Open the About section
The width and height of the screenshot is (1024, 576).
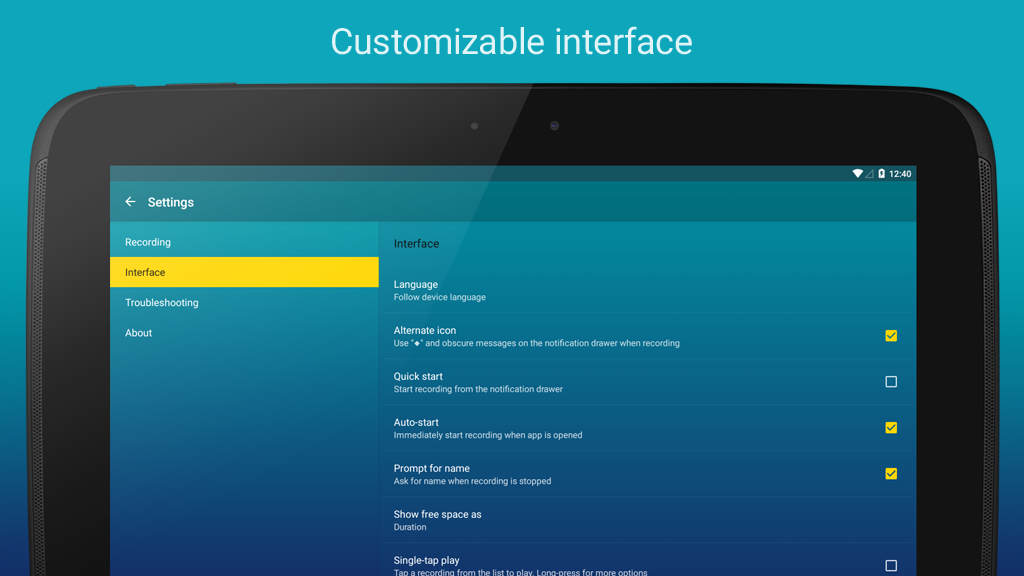tap(139, 333)
